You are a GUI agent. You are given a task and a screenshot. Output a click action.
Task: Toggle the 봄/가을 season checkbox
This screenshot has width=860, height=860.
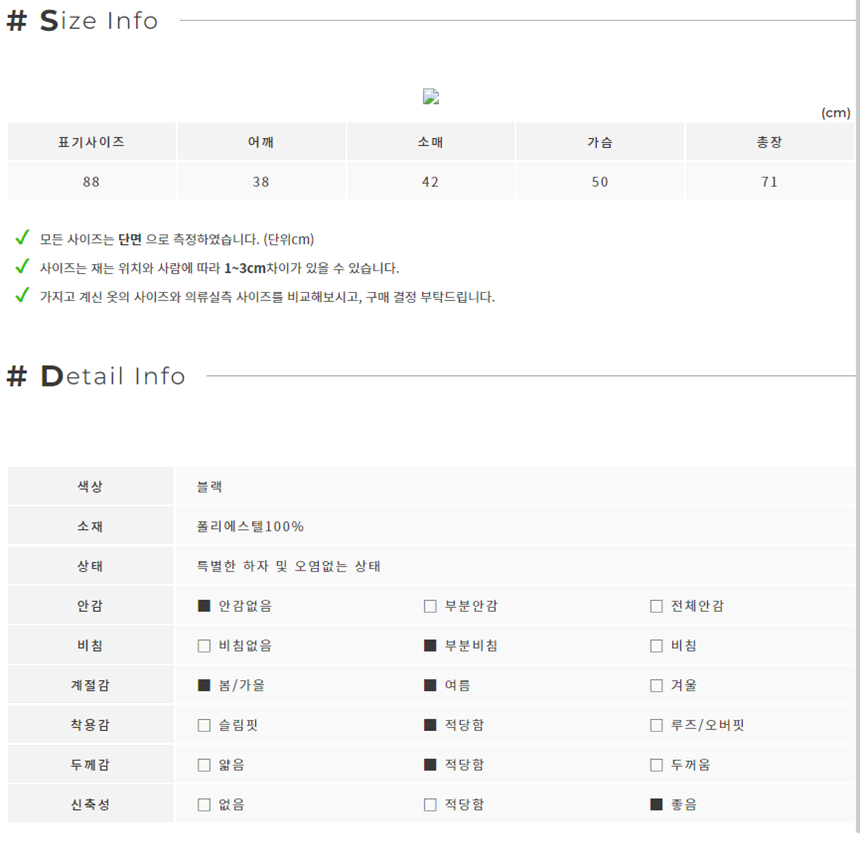[204, 686]
